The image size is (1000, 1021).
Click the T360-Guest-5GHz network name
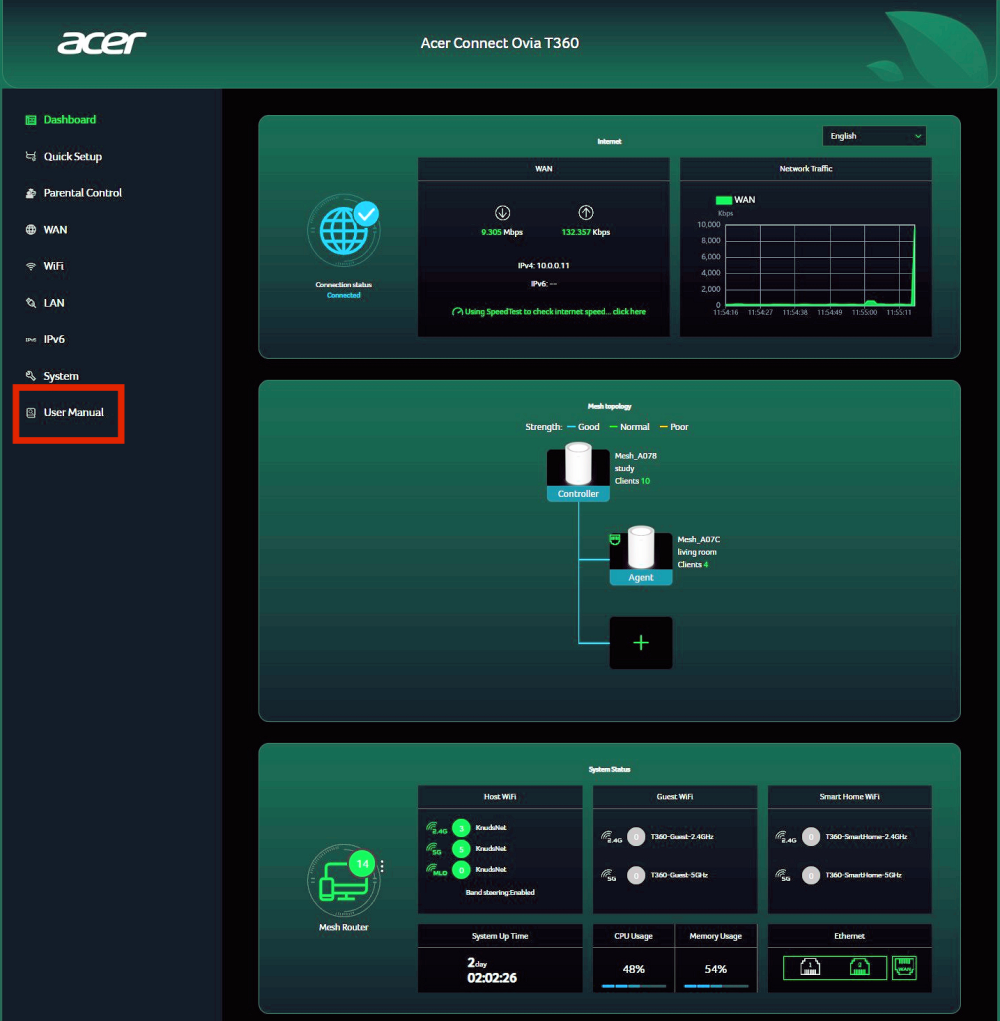point(679,875)
